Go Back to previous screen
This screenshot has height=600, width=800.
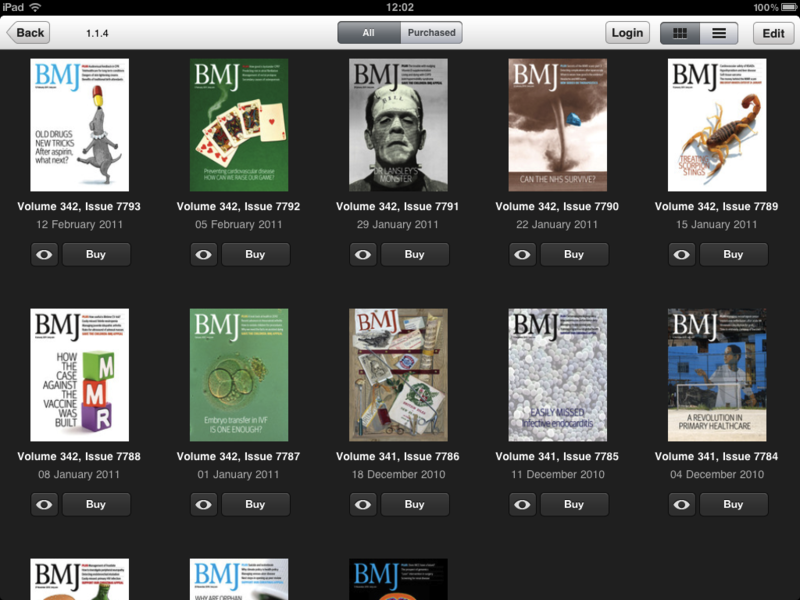(28, 33)
